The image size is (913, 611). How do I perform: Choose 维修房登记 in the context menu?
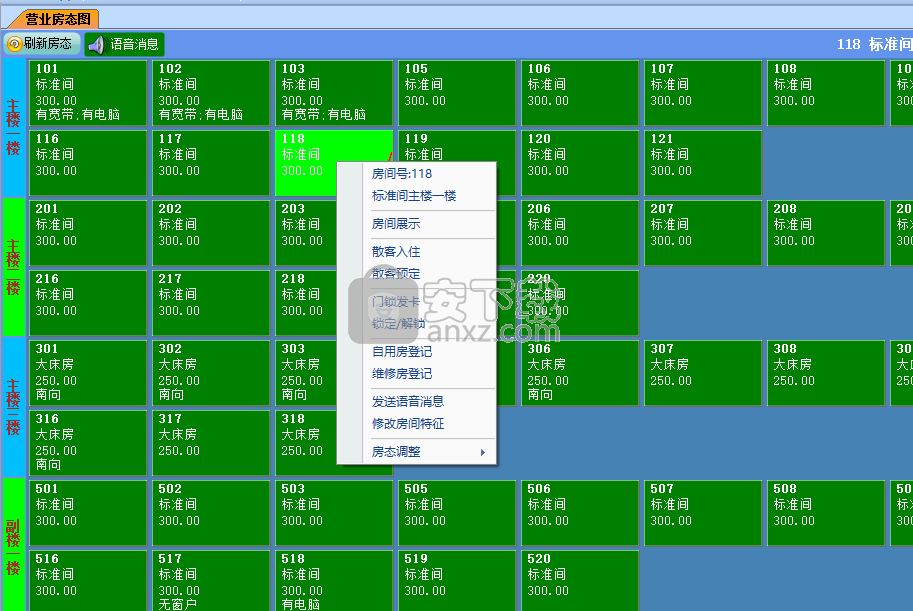click(402, 374)
